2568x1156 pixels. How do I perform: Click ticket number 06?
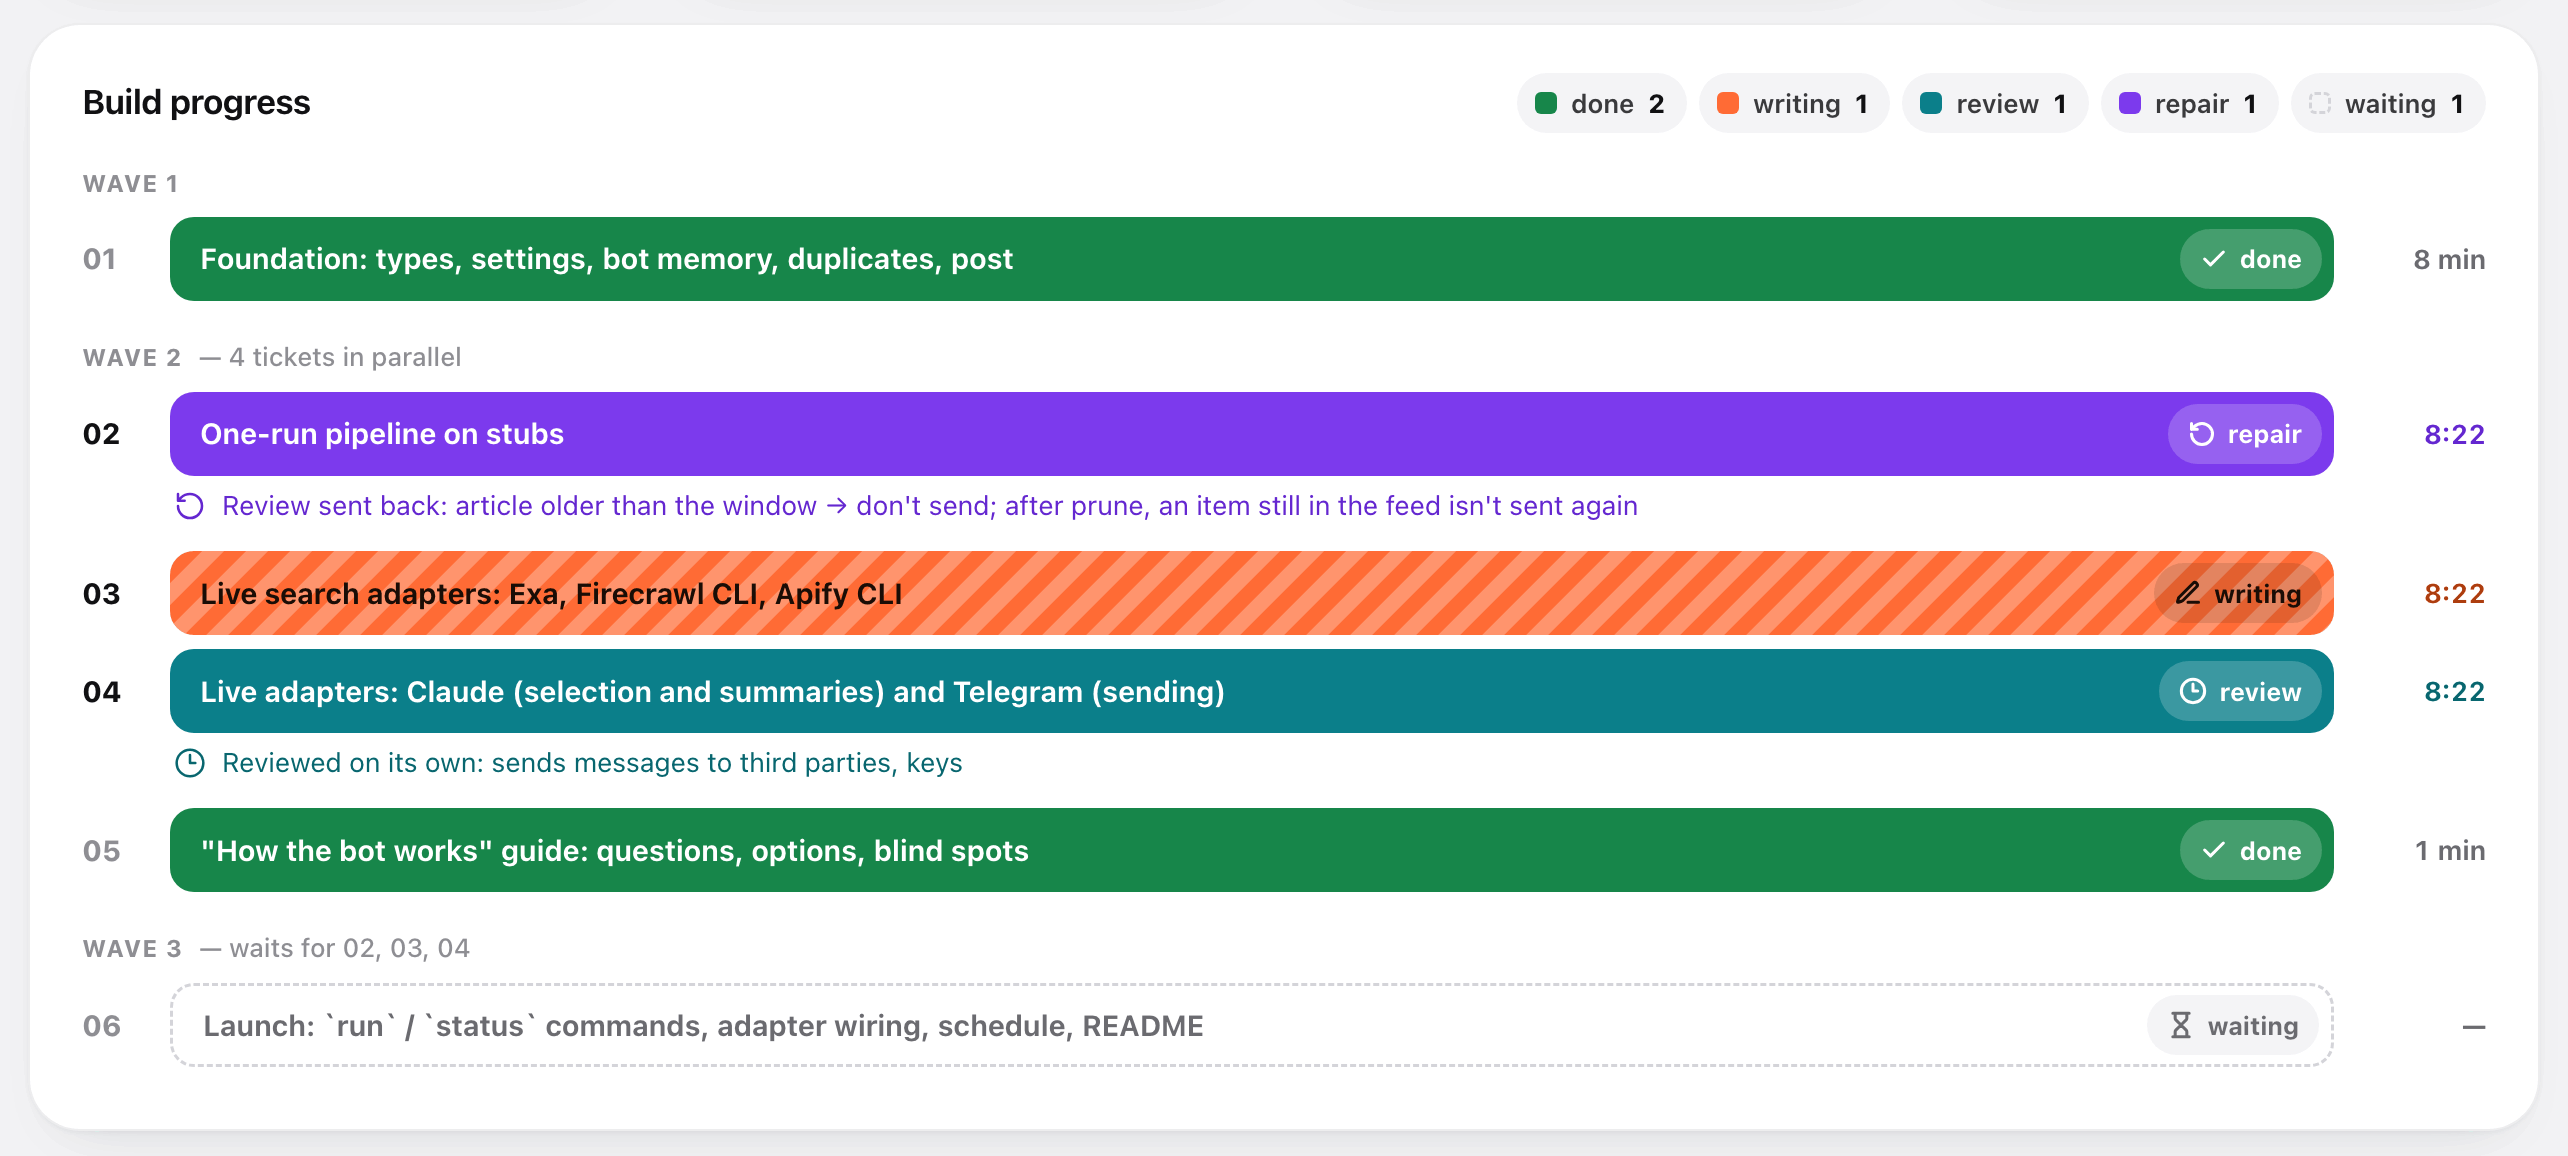tap(102, 1025)
